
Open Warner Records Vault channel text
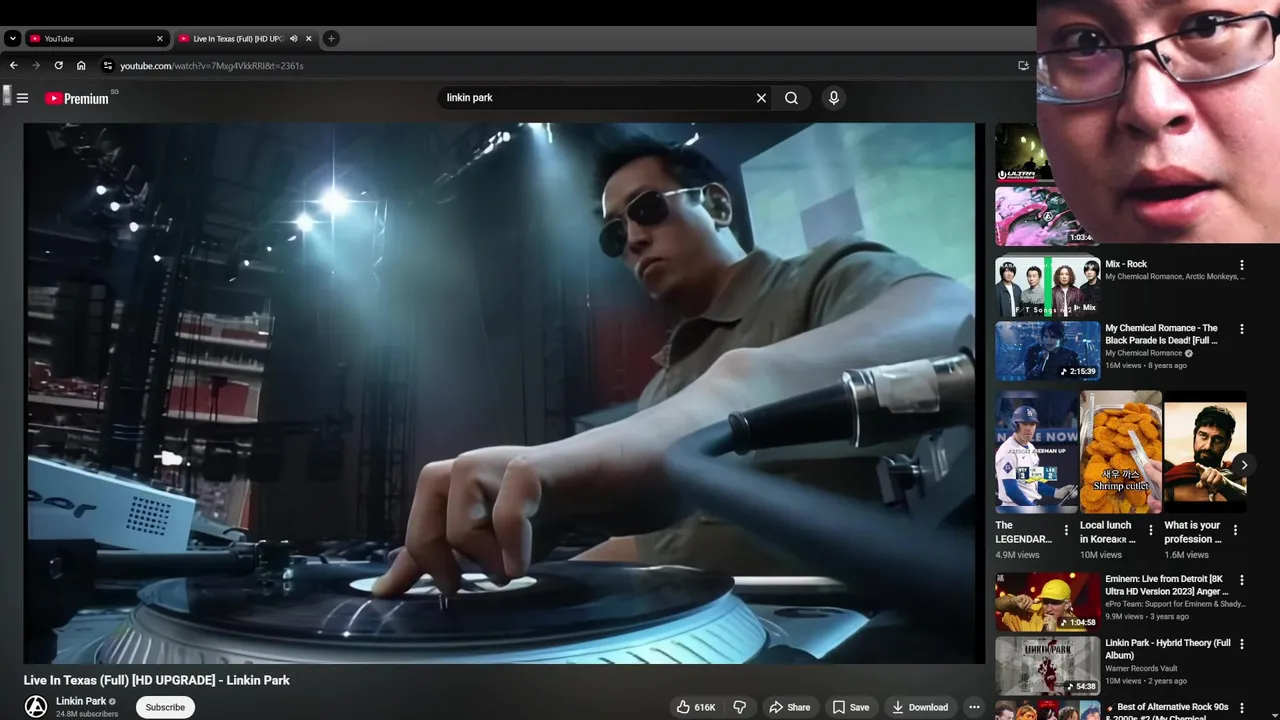1141,669
